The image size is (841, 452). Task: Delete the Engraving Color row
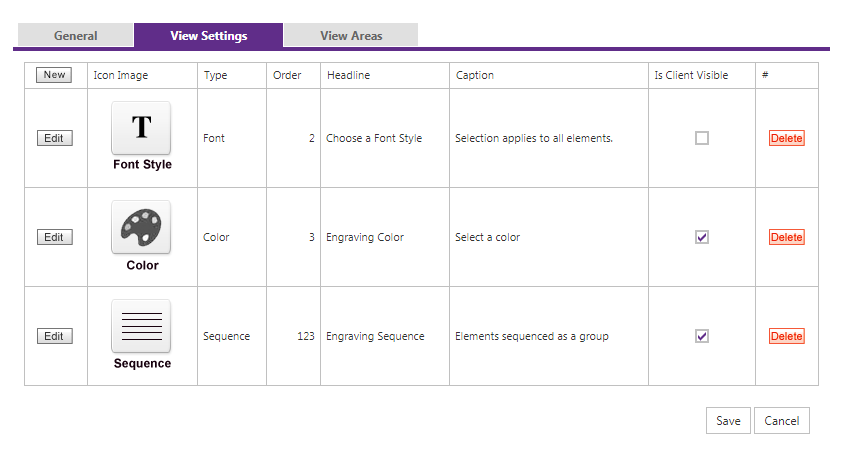786,237
